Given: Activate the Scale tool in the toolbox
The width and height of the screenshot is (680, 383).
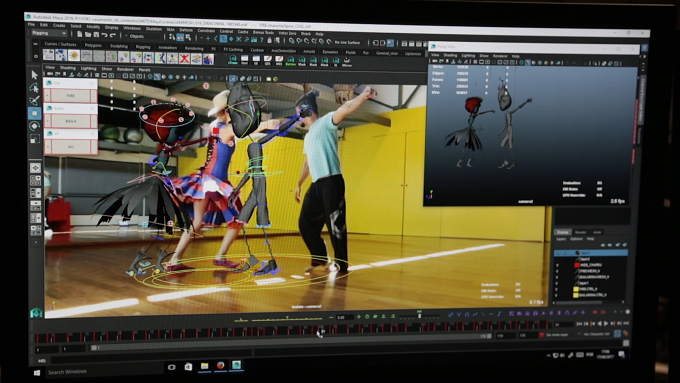Looking at the screenshot, I should [35, 139].
